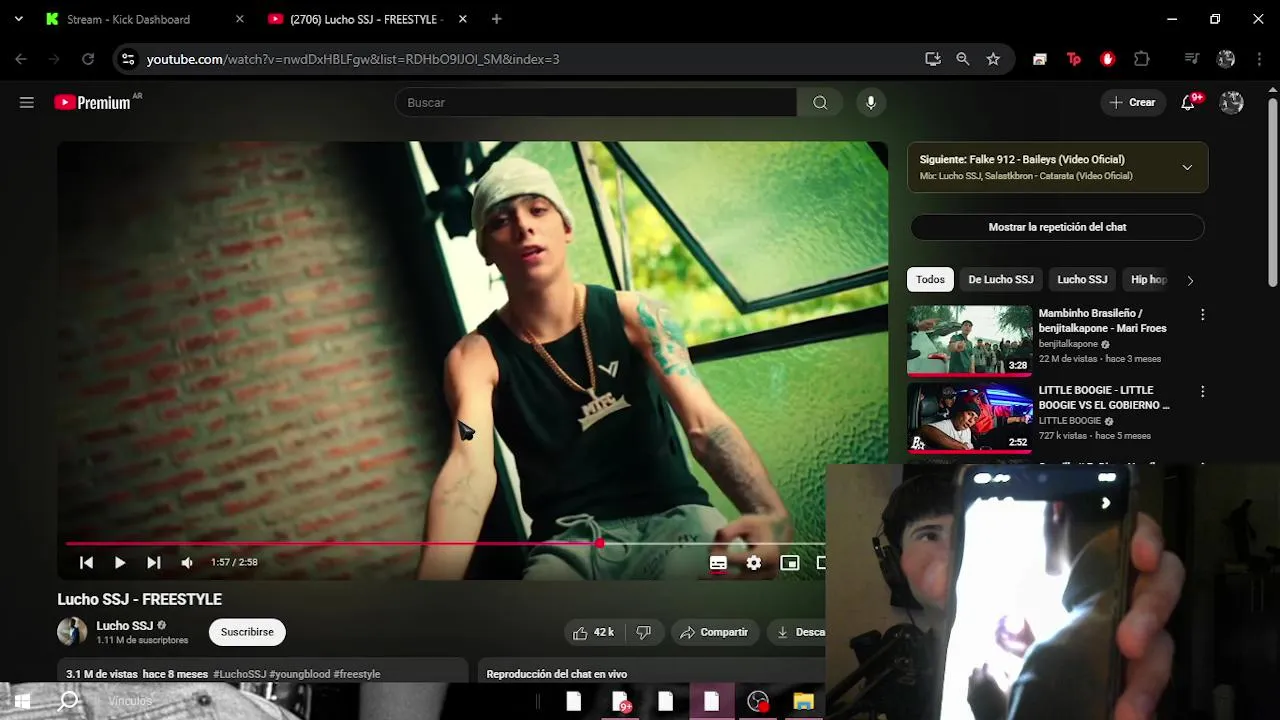Open Mambinho Brasileño video thumbnail
This screenshot has height=720, width=1280.
(x=969, y=340)
